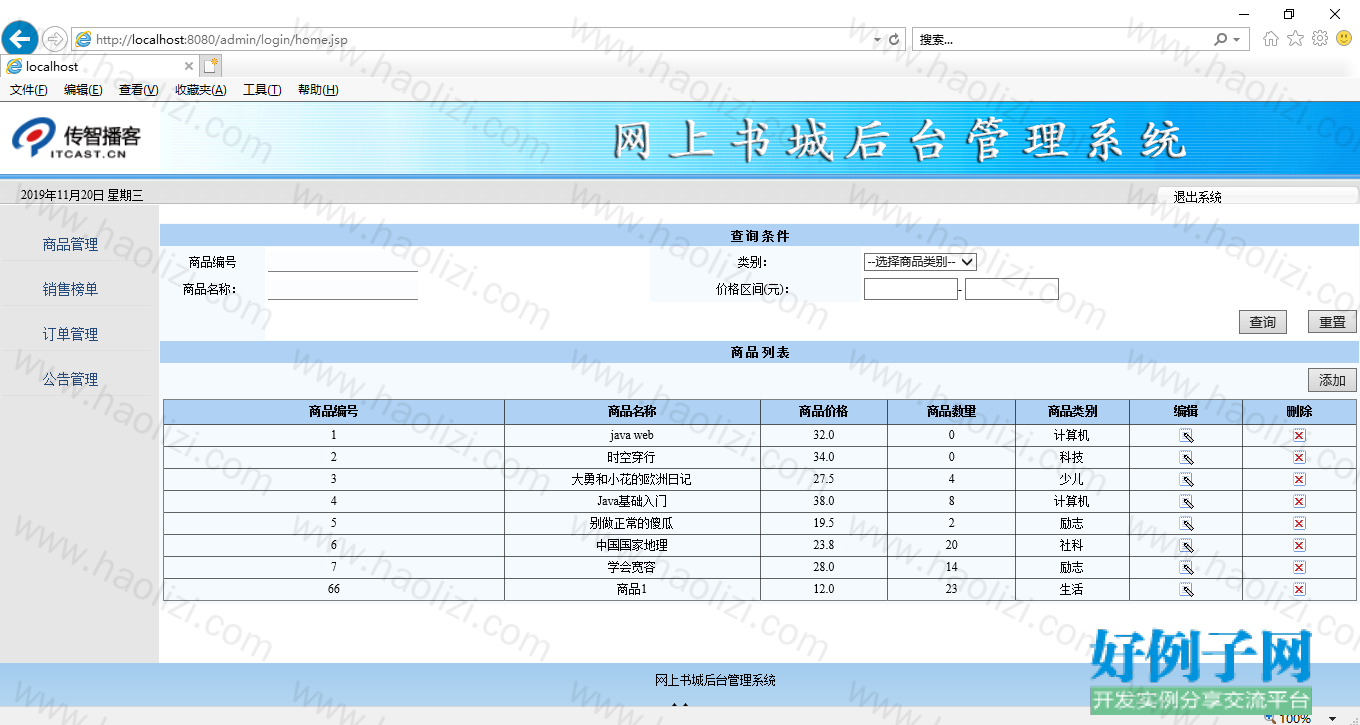
Task: Delete the Java基础入门 product
Action: pyautogui.click(x=1299, y=501)
